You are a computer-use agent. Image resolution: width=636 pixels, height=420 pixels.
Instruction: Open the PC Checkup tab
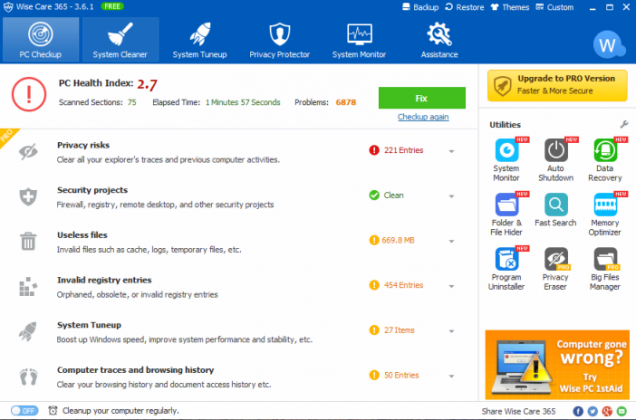40,39
